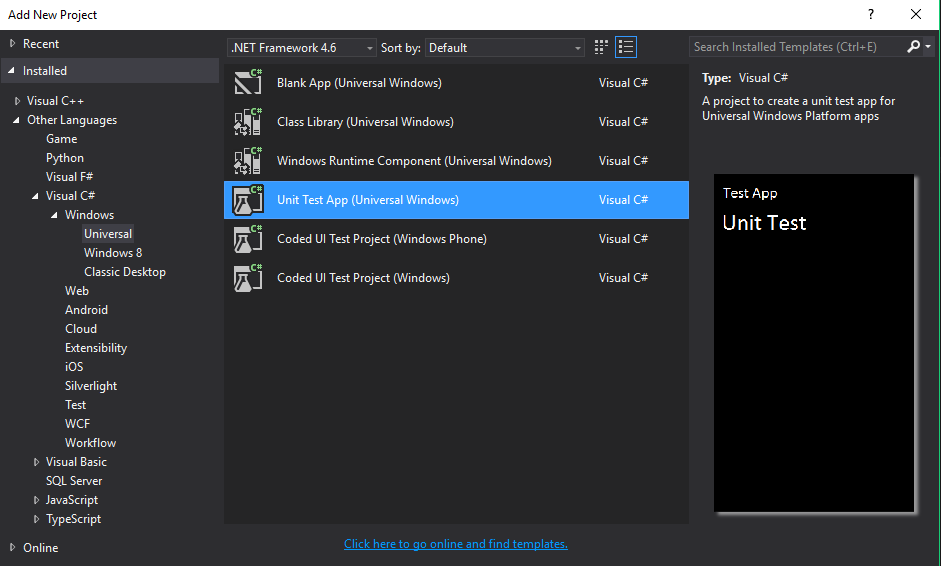The width and height of the screenshot is (941, 566).
Task: Click the Coded UI Test Windows Phone icon
Action: [247, 239]
